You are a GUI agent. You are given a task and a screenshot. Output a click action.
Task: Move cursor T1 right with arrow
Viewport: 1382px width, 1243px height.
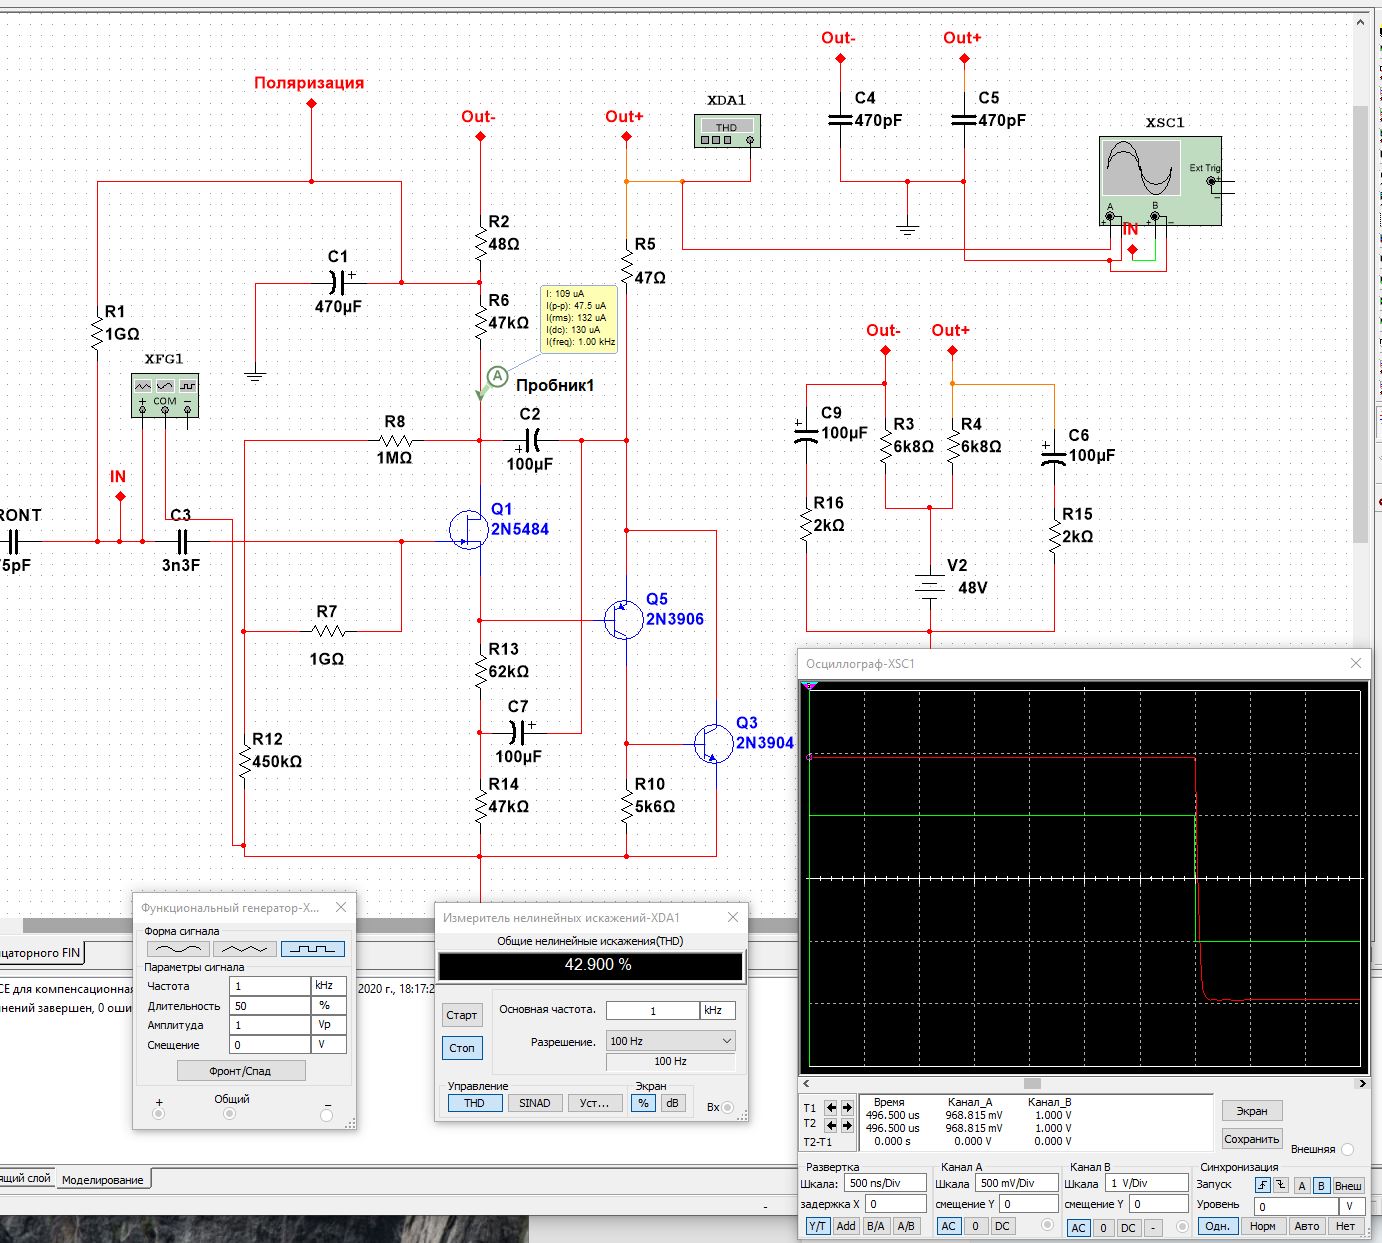(x=847, y=1108)
